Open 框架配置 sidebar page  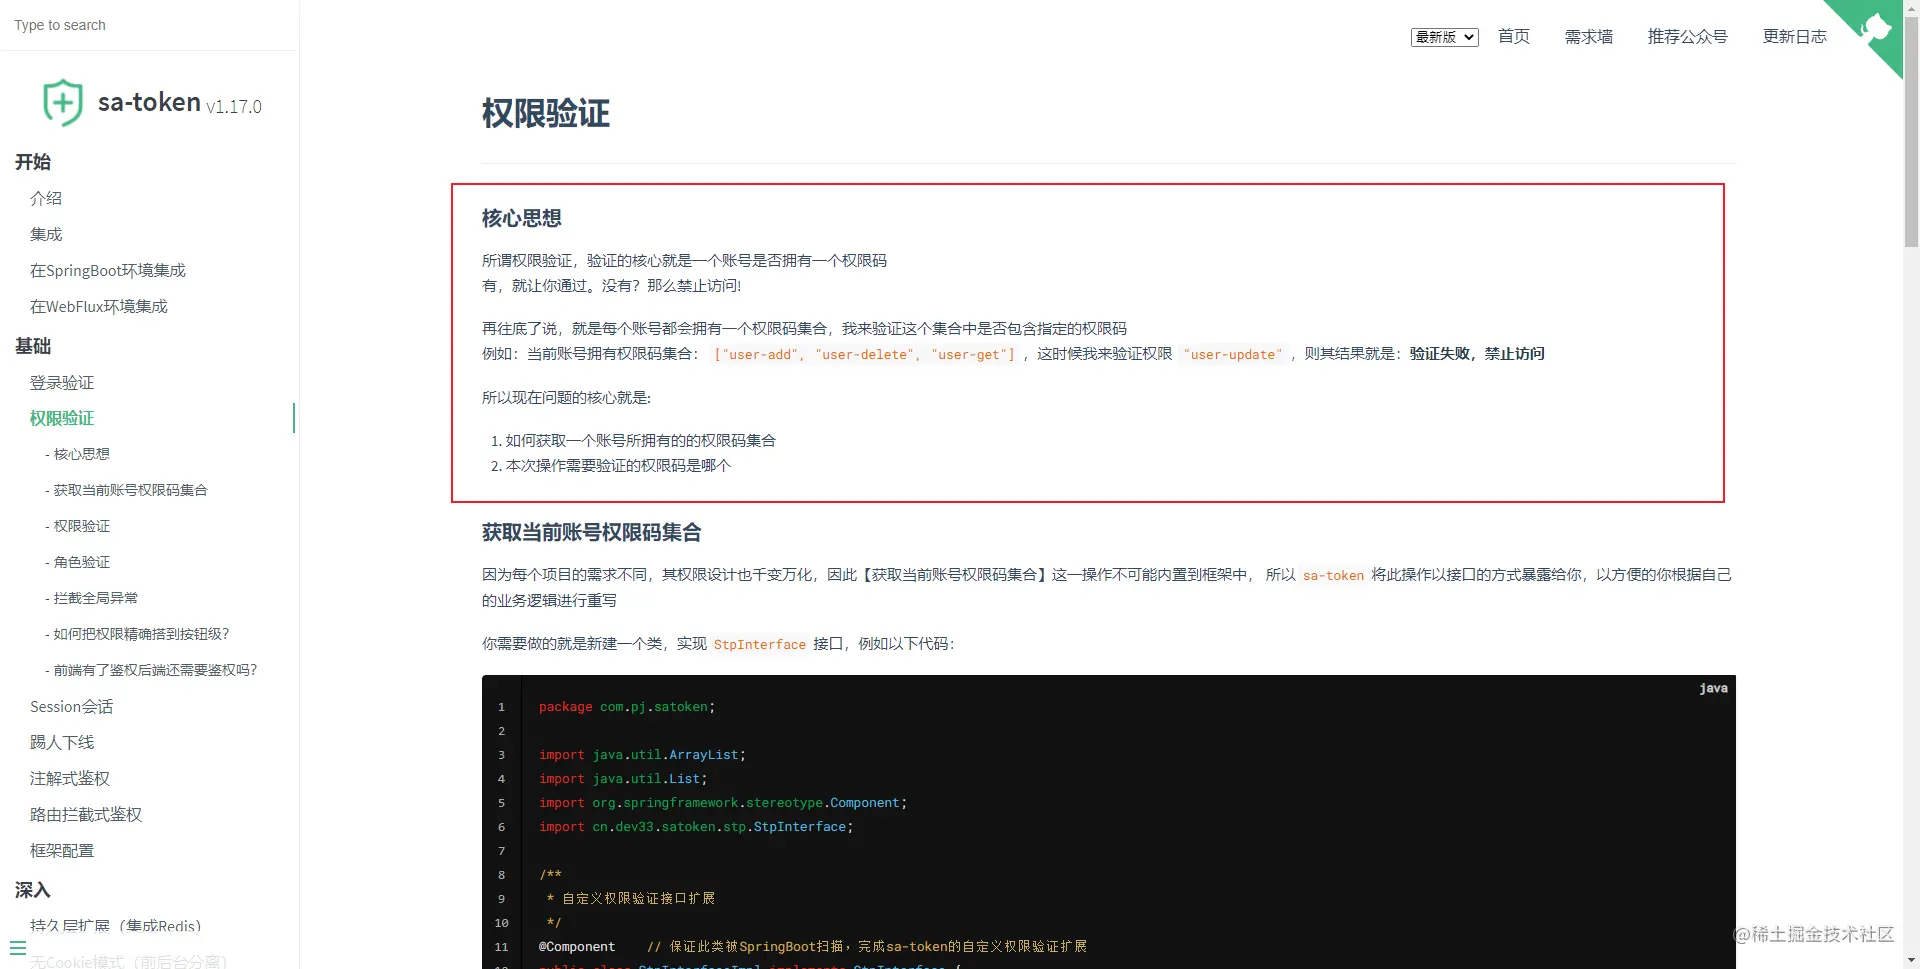(x=62, y=850)
